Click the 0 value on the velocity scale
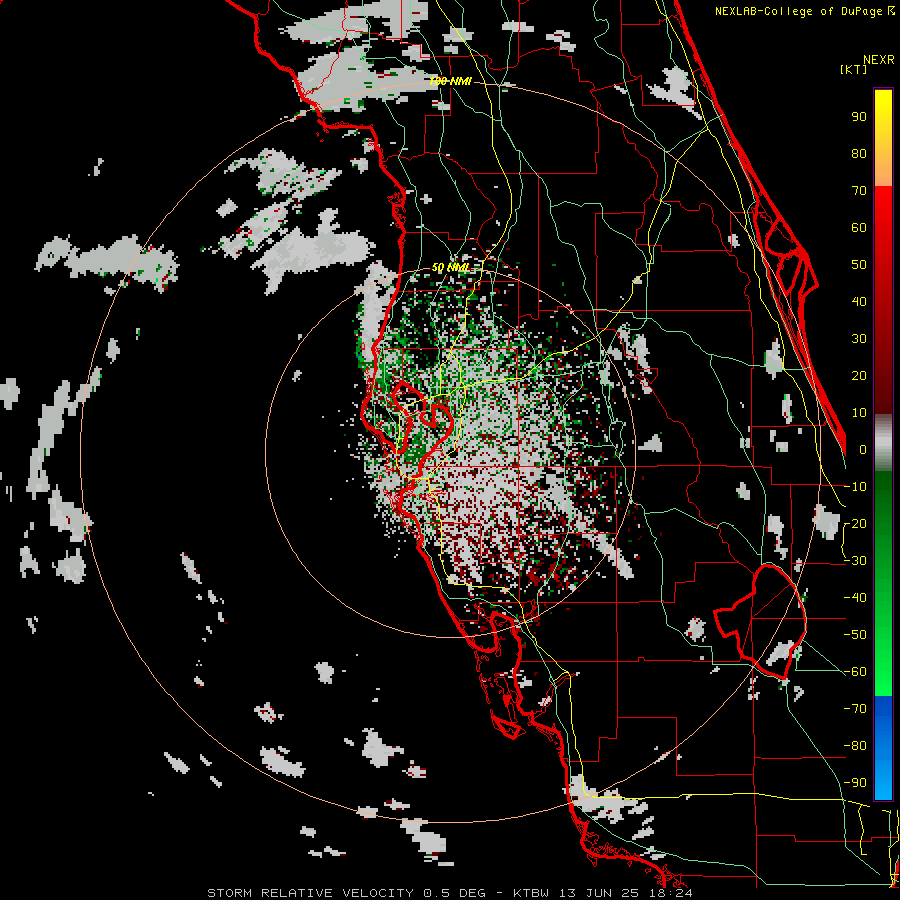Viewport: 900px width, 900px height. coord(862,450)
